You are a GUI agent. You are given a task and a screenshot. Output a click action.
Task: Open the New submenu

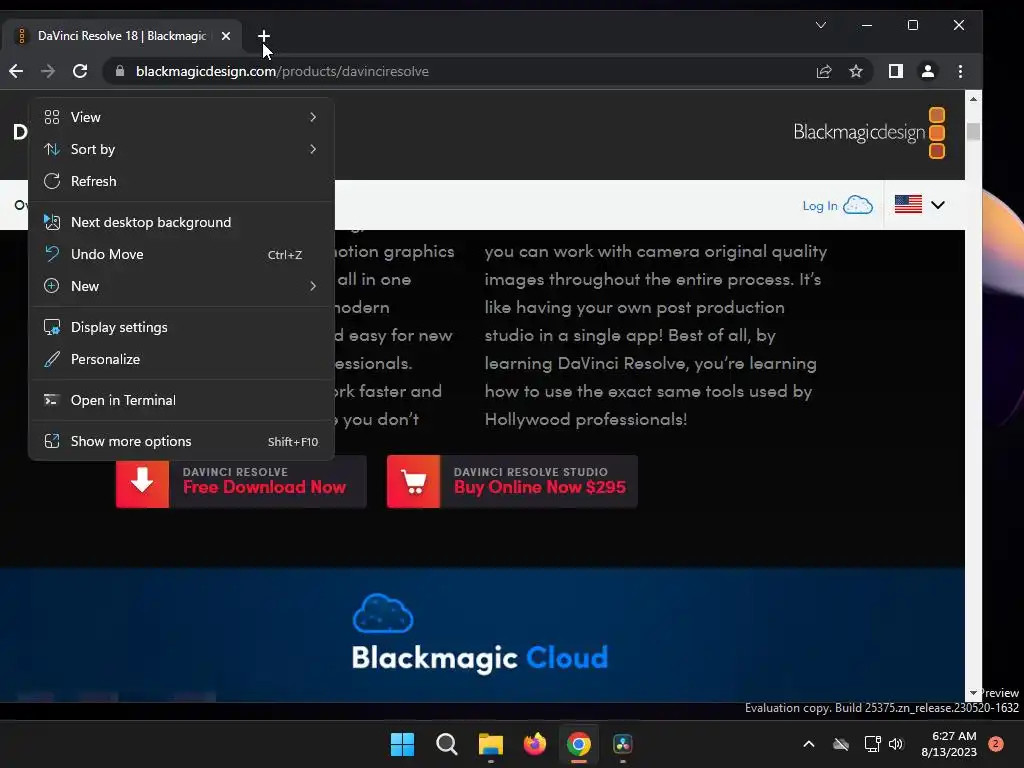coord(181,286)
